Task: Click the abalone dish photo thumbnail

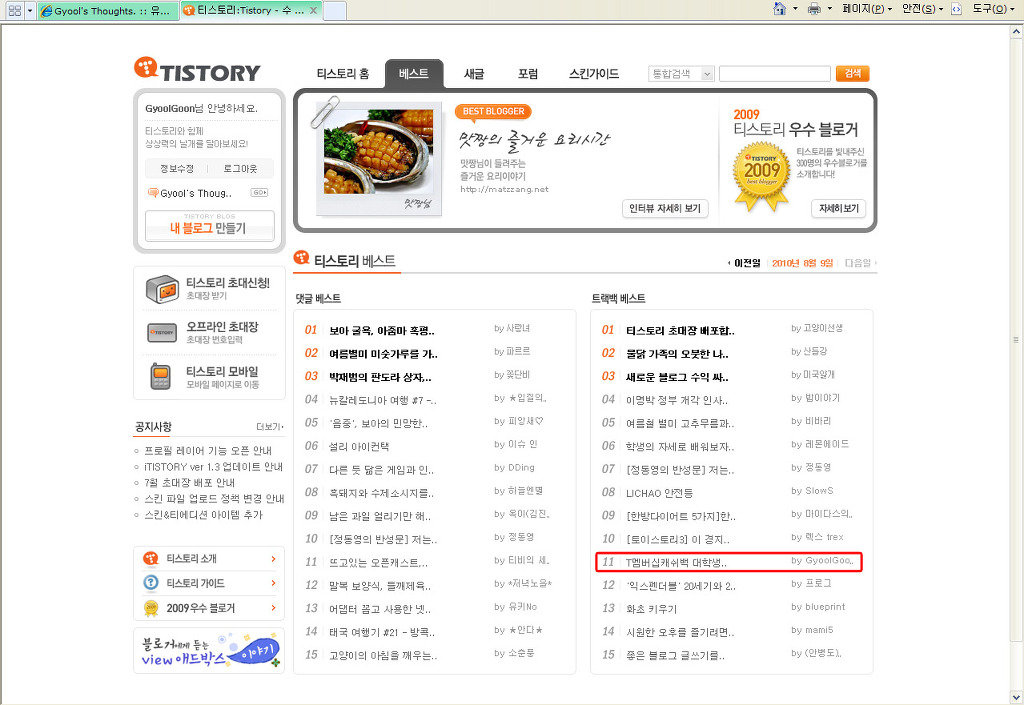Action: pos(379,151)
